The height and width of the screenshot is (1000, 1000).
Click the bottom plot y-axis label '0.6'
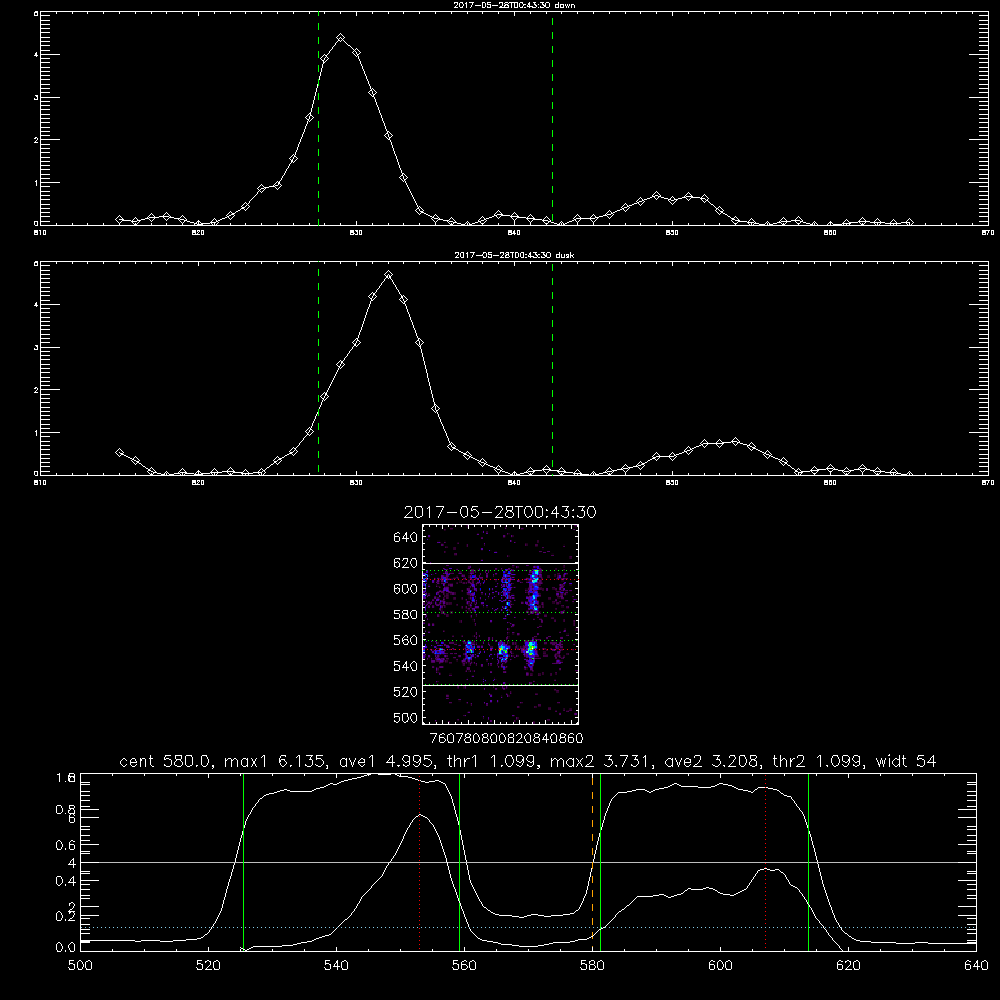point(66,846)
